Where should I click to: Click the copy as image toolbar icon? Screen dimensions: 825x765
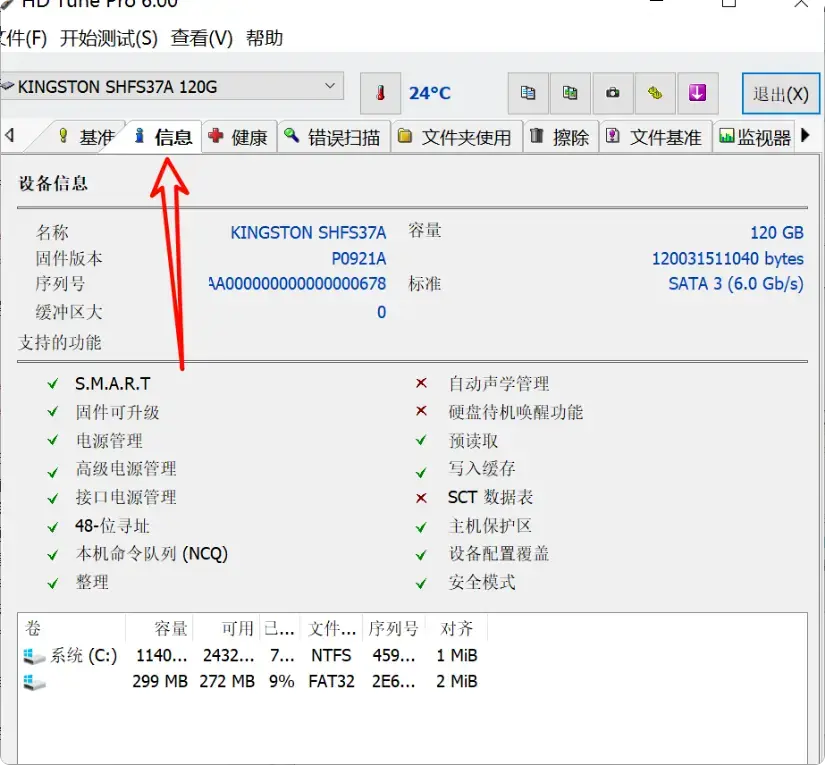pyautogui.click(x=570, y=92)
